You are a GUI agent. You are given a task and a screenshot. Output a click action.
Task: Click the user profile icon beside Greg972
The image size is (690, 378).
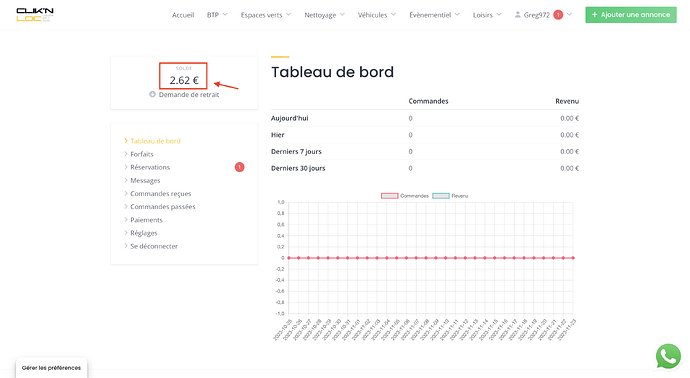518,15
